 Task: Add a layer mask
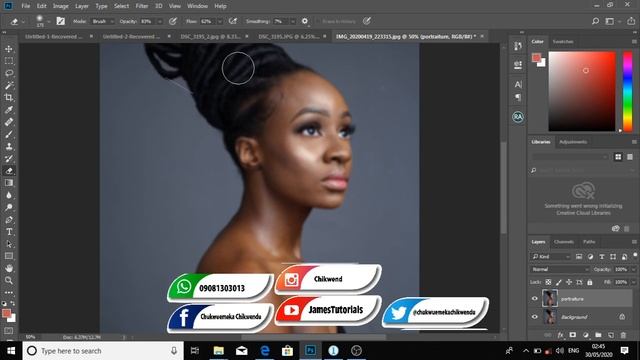(573, 335)
